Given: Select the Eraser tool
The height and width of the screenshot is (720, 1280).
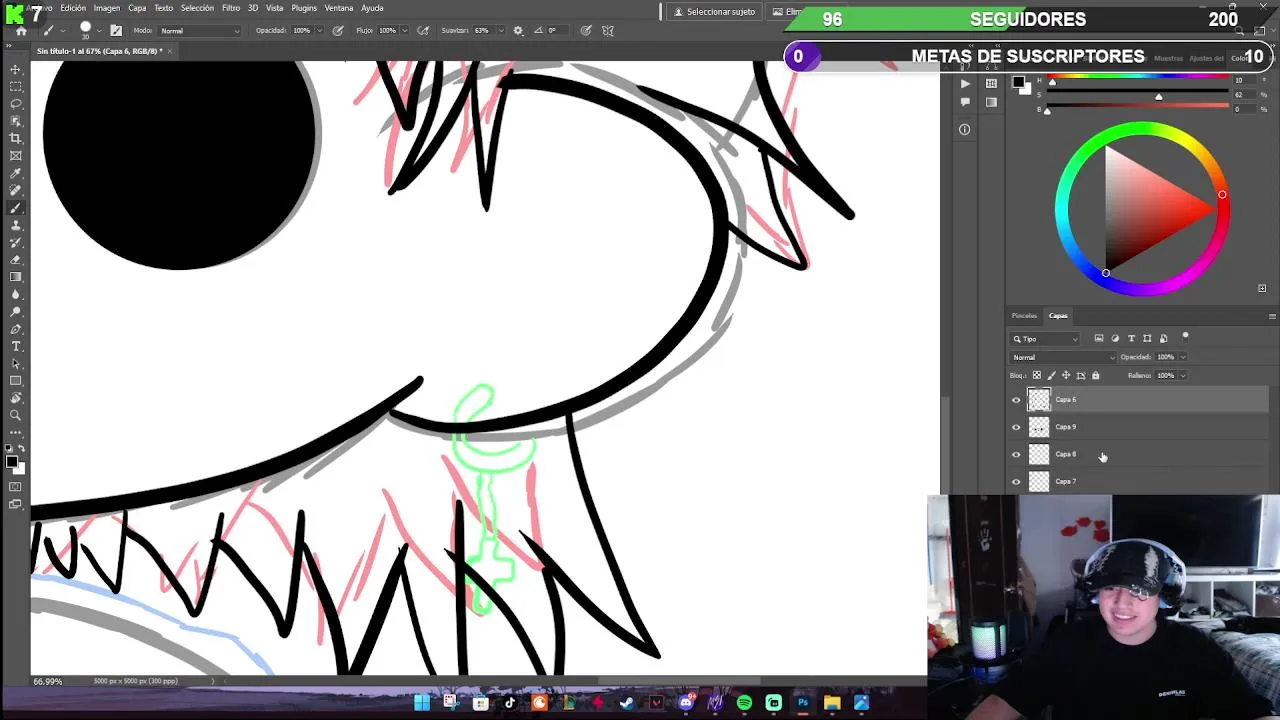Looking at the screenshot, I should click(15, 260).
